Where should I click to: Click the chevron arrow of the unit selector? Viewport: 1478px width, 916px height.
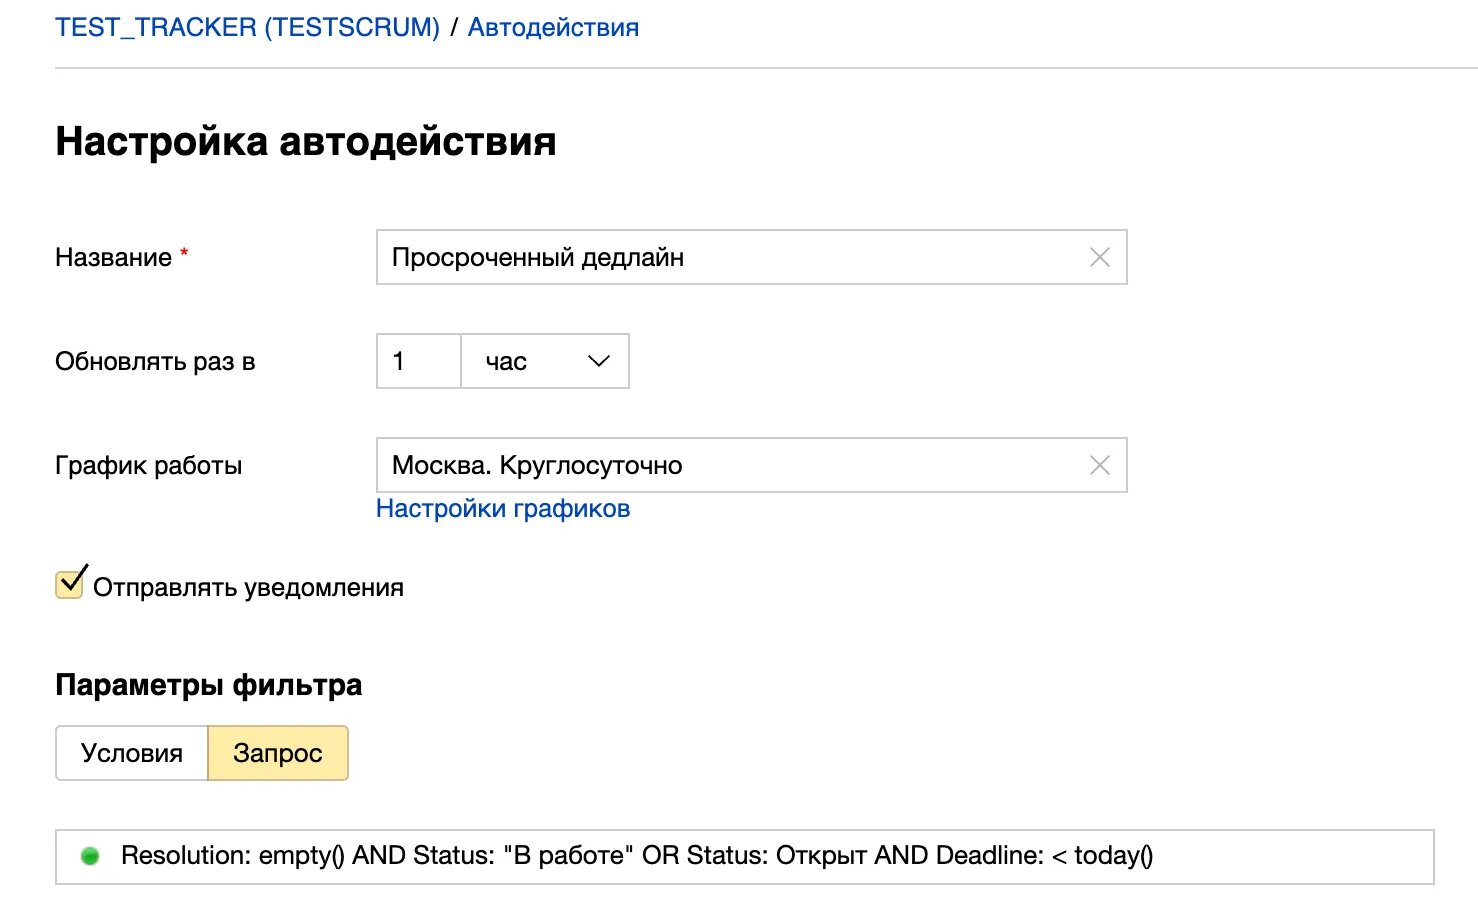pyautogui.click(x=599, y=362)
